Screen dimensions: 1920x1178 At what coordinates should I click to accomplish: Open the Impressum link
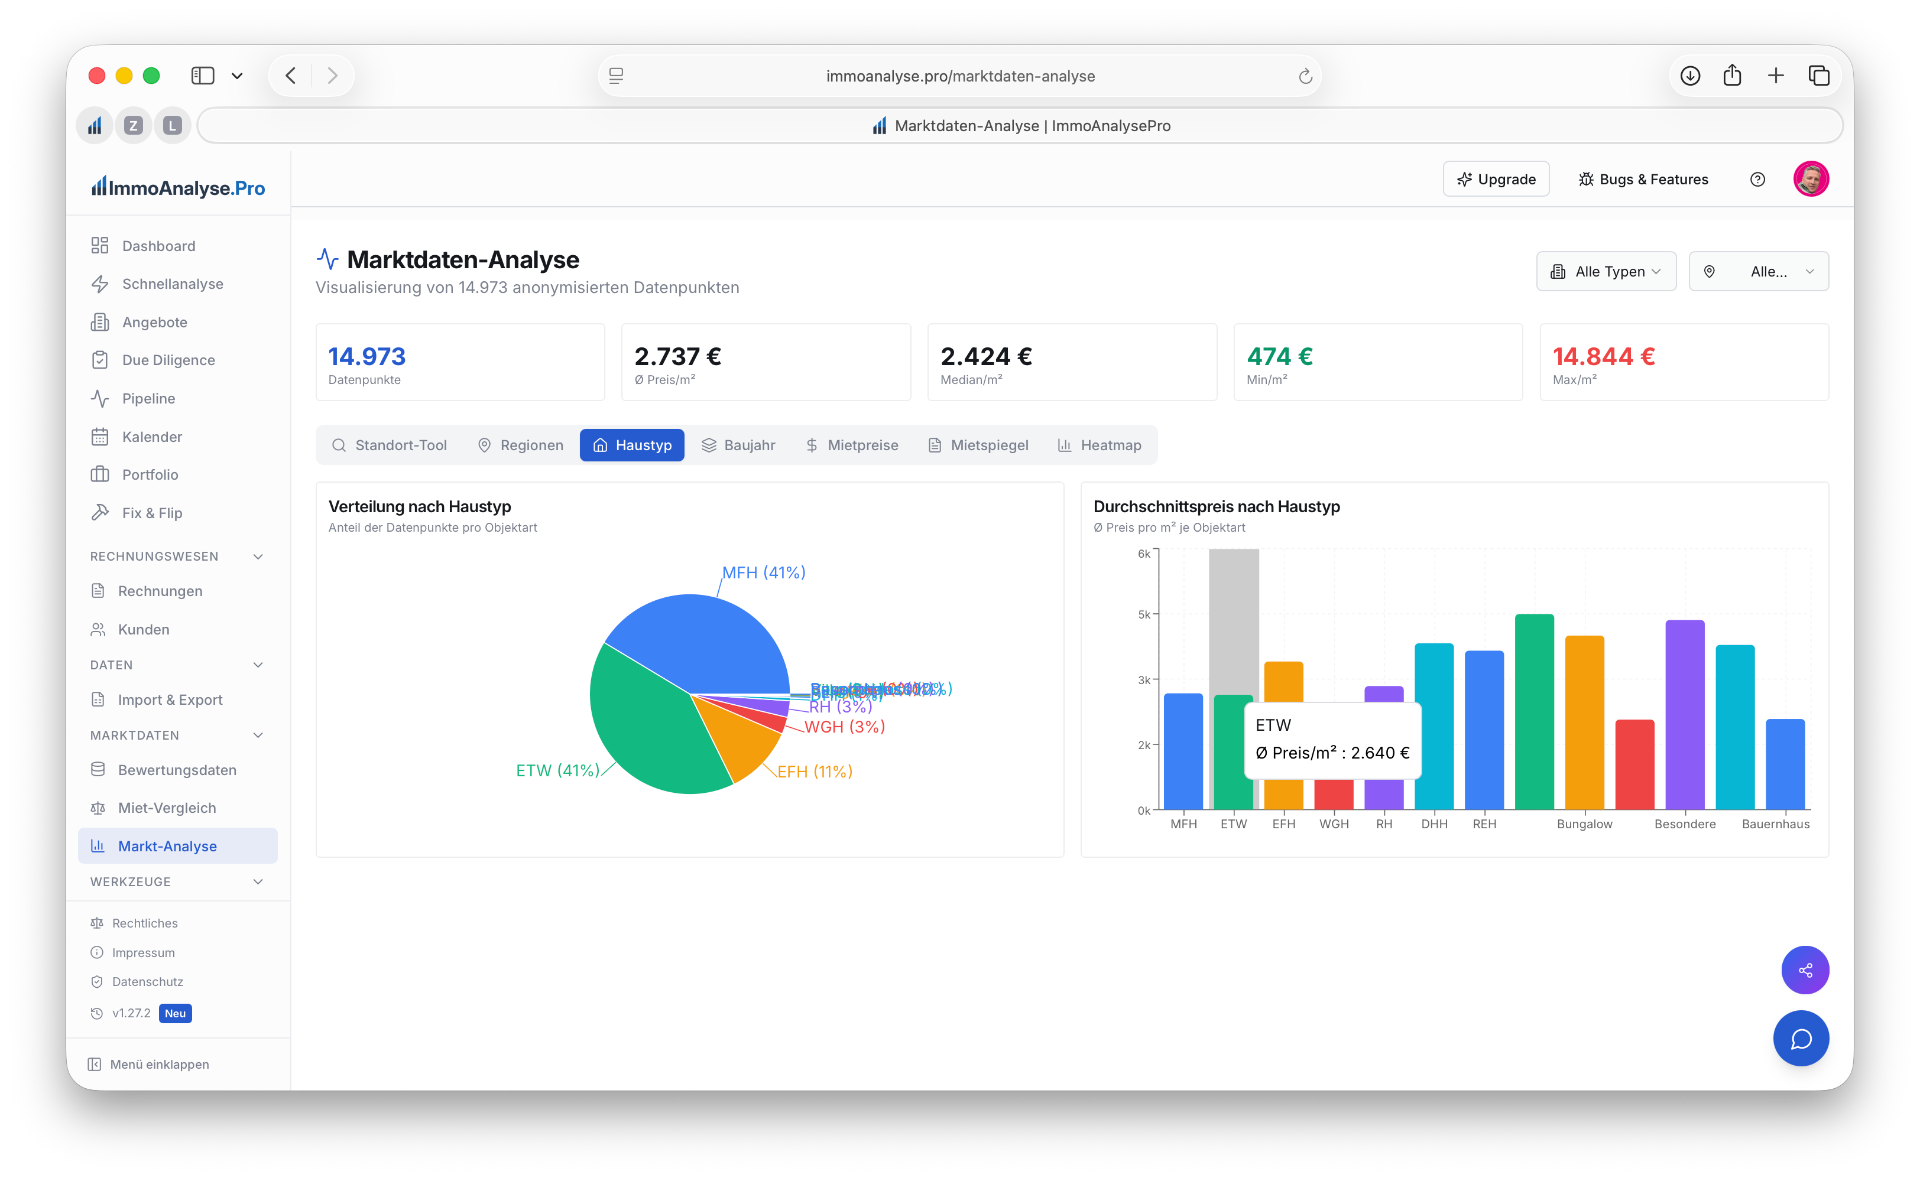coord(133,953)
